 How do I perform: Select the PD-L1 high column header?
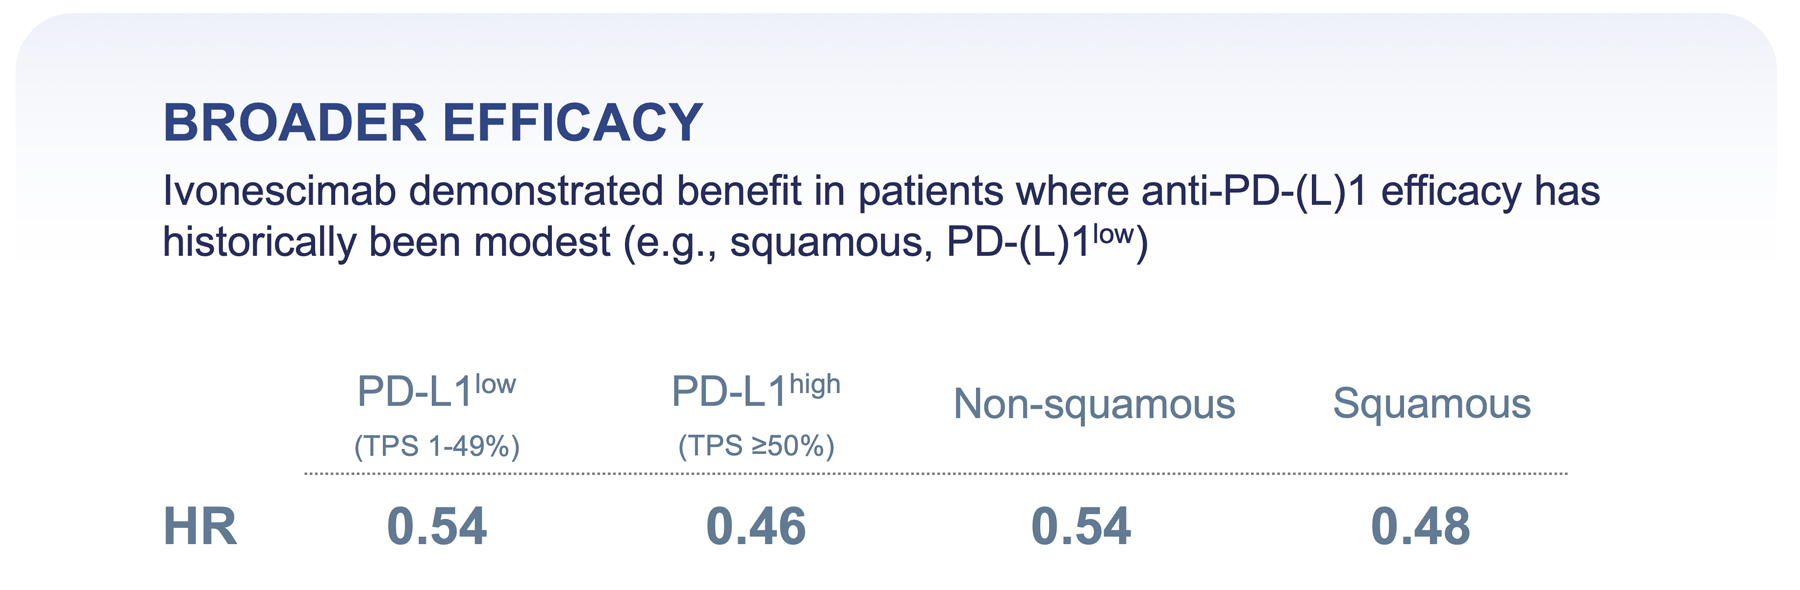click(755, 391)
